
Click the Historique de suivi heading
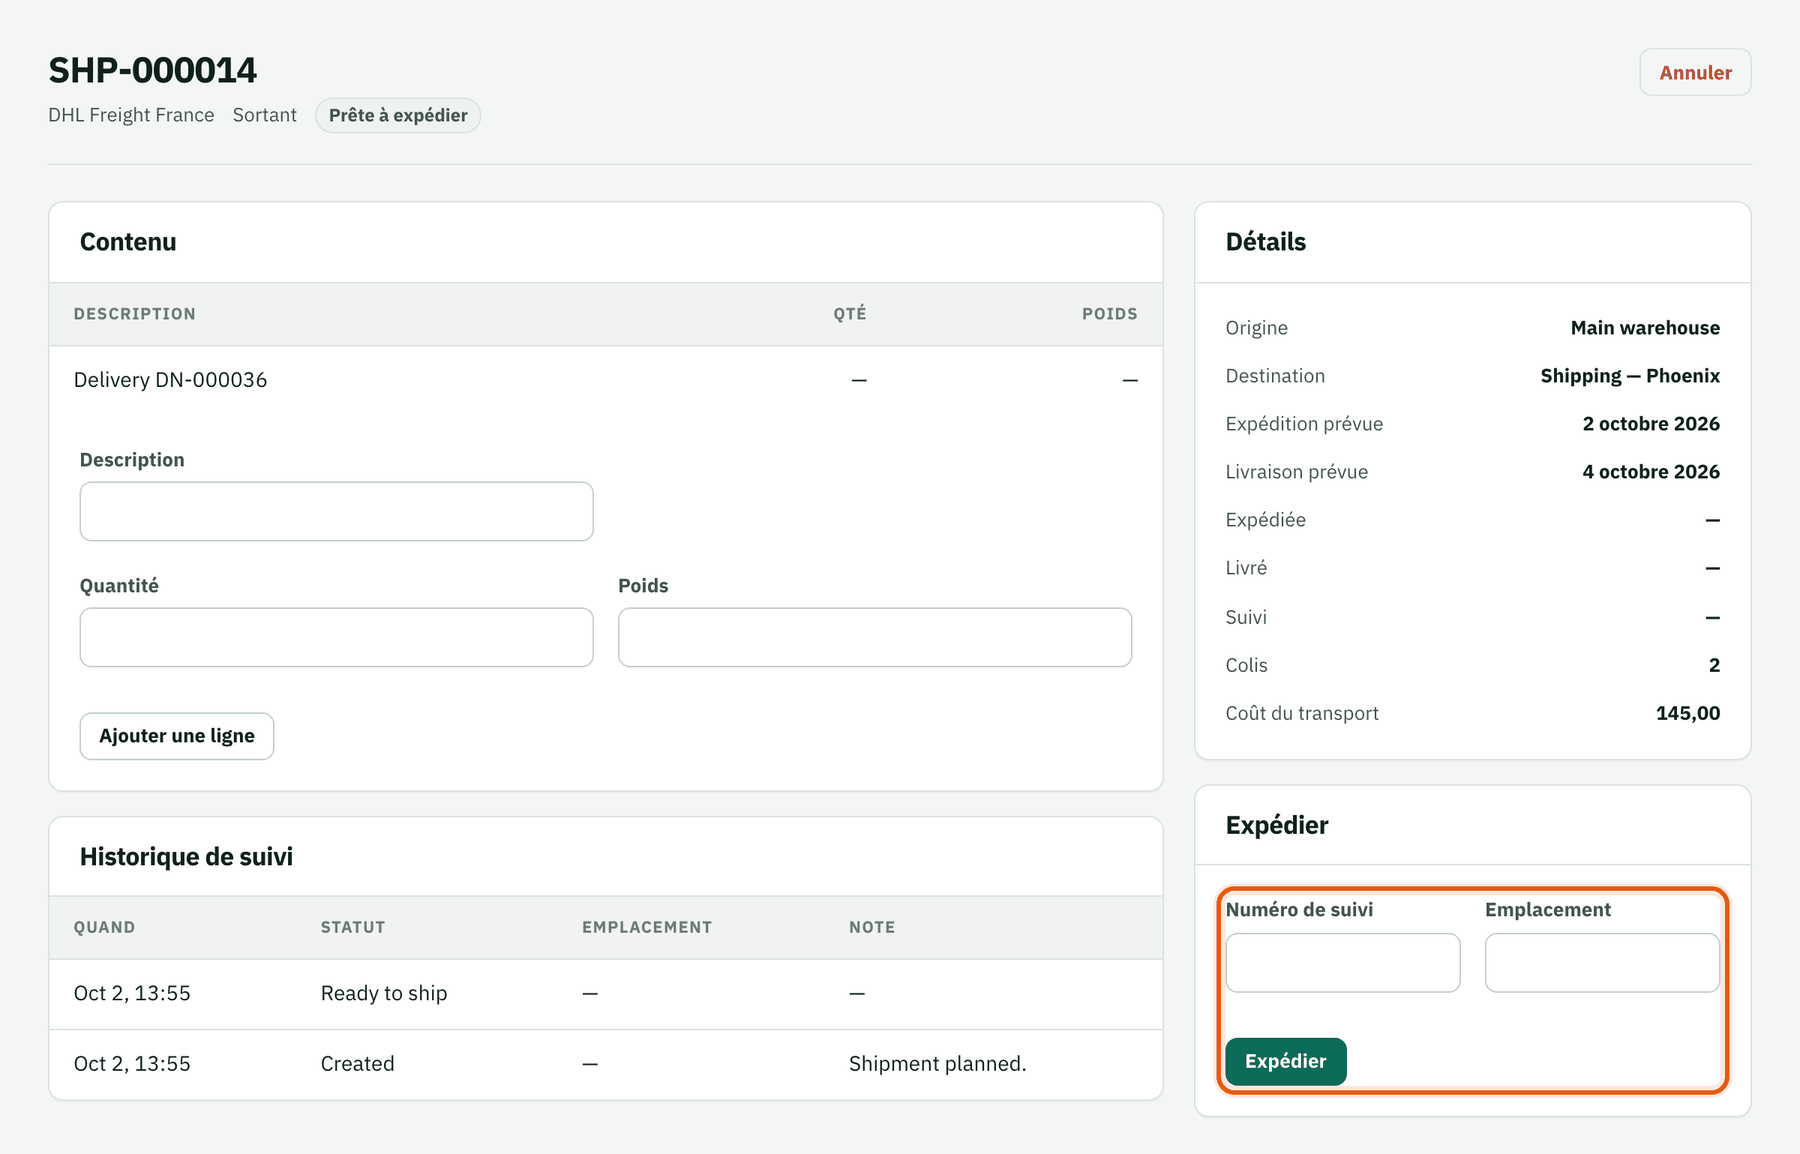(186, 857)
